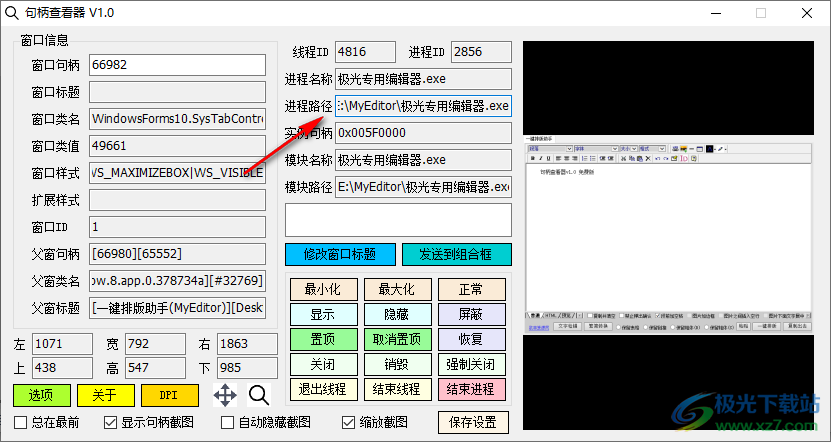Click the 上 field showing 438

[x=63, y=368]
